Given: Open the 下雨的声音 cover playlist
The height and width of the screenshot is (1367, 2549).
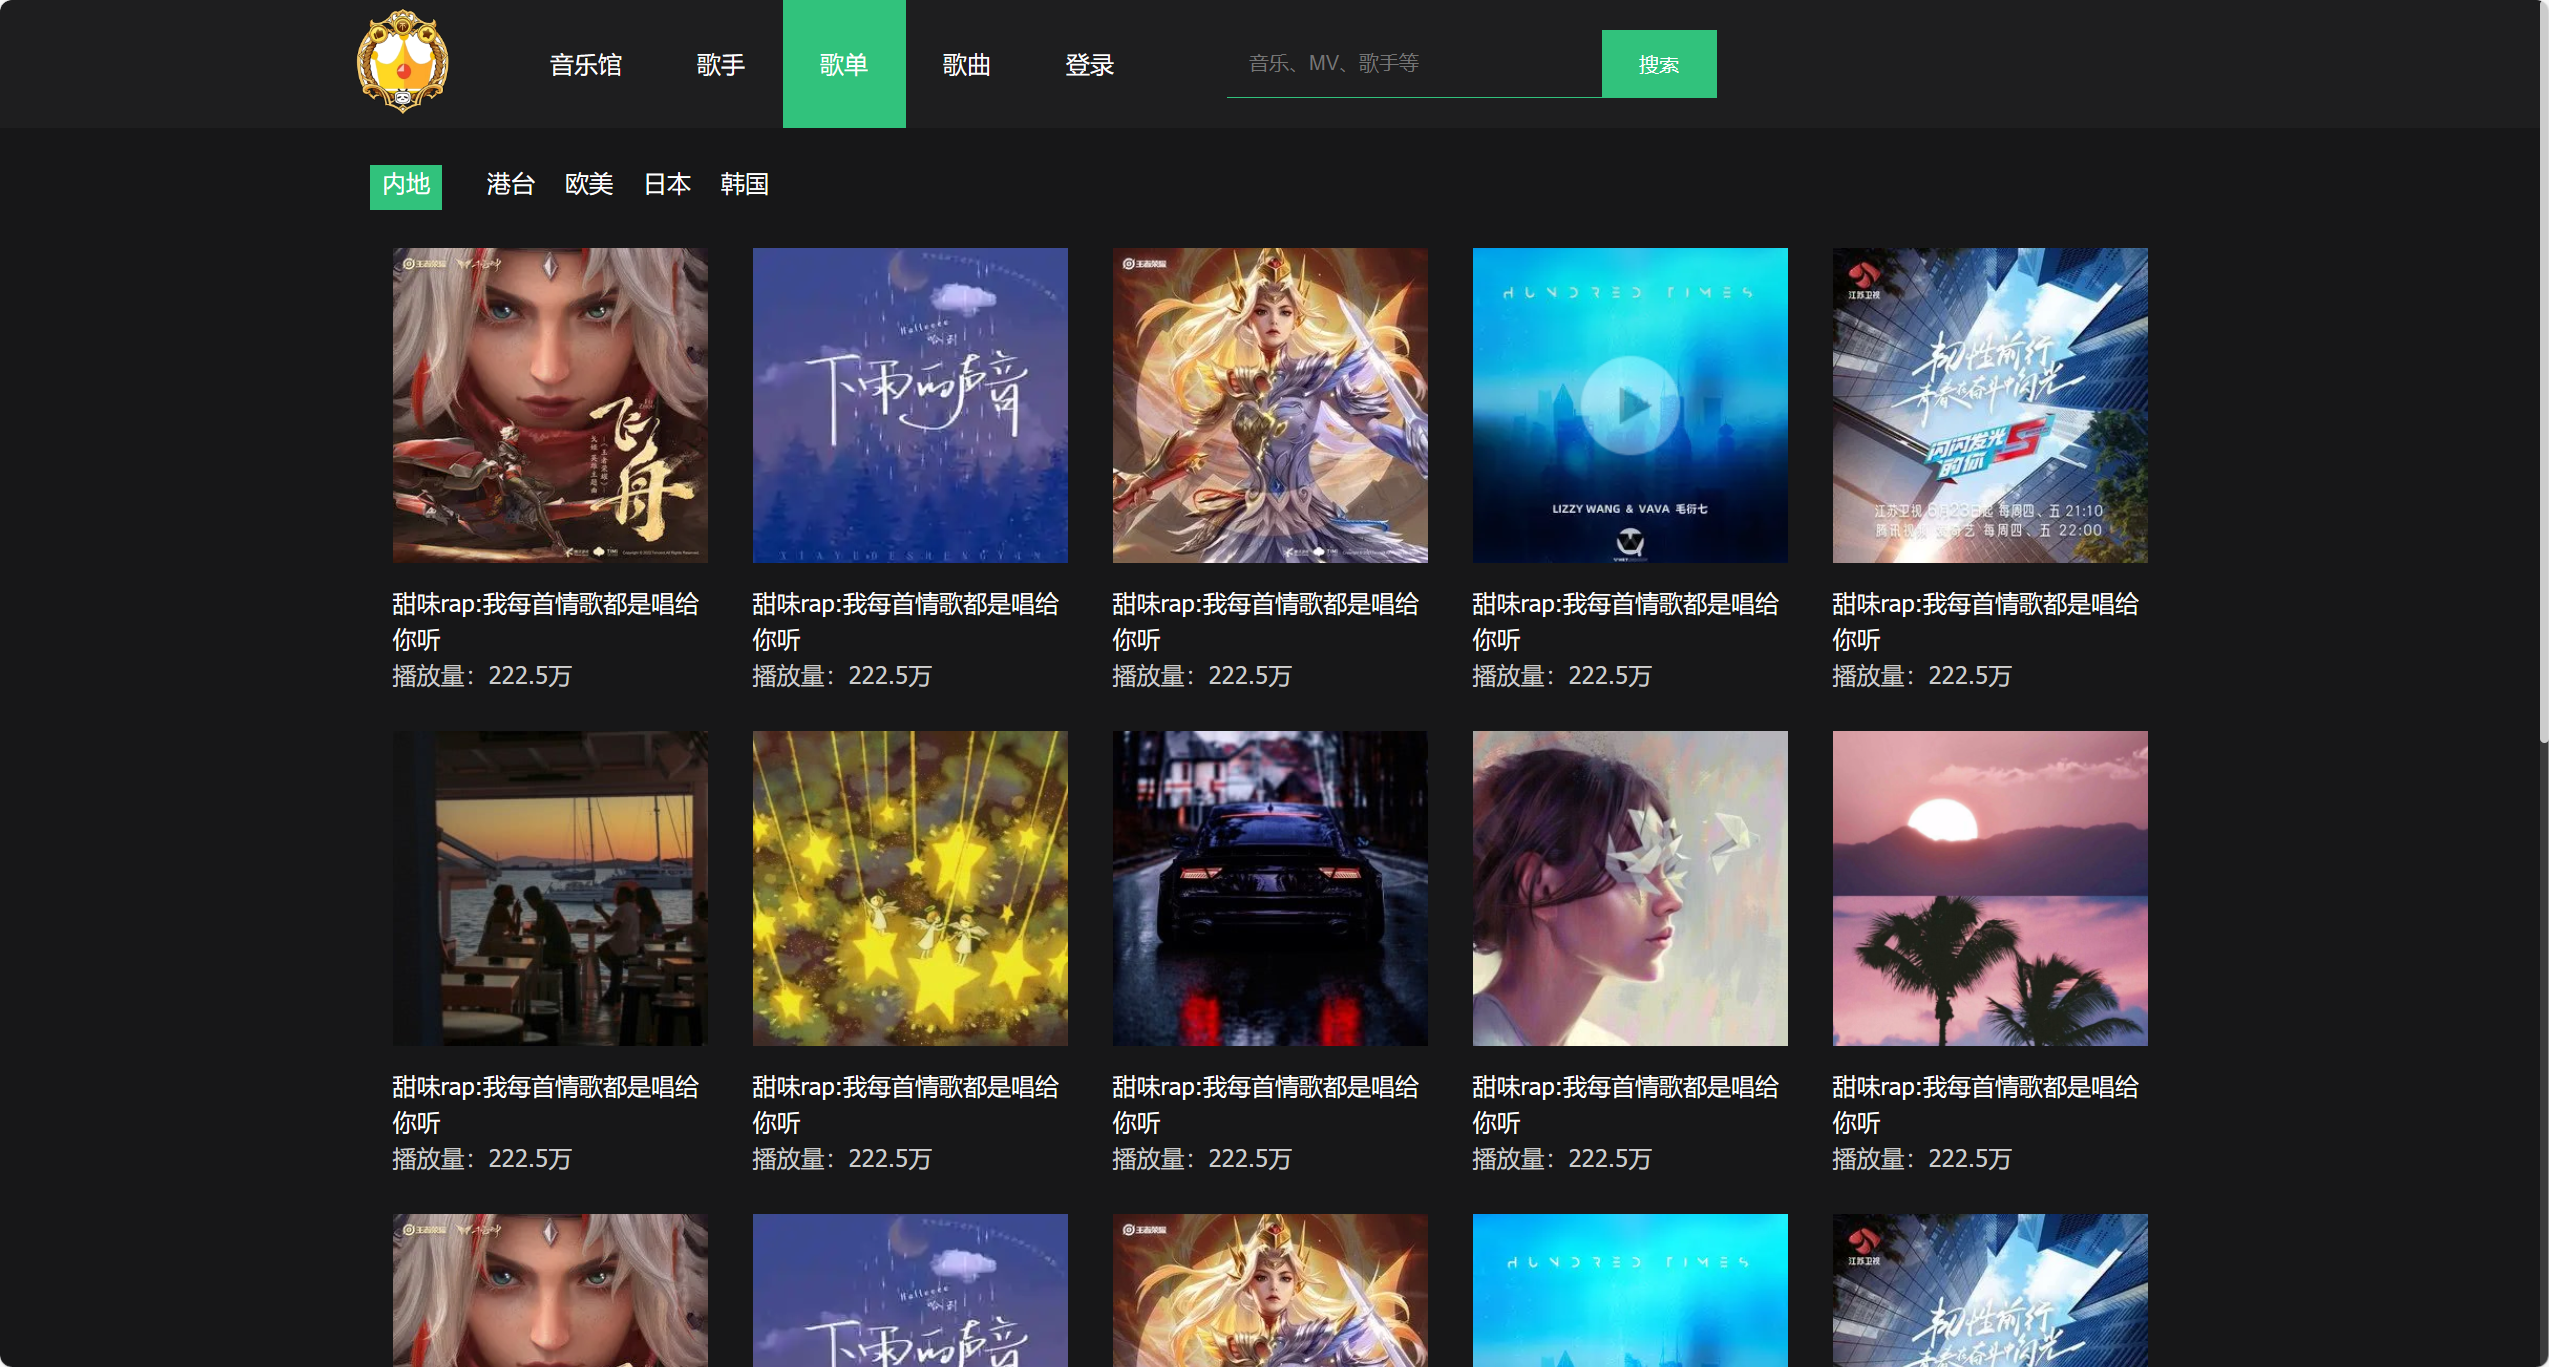Looking at the screenshot, I should pos(910,405).
